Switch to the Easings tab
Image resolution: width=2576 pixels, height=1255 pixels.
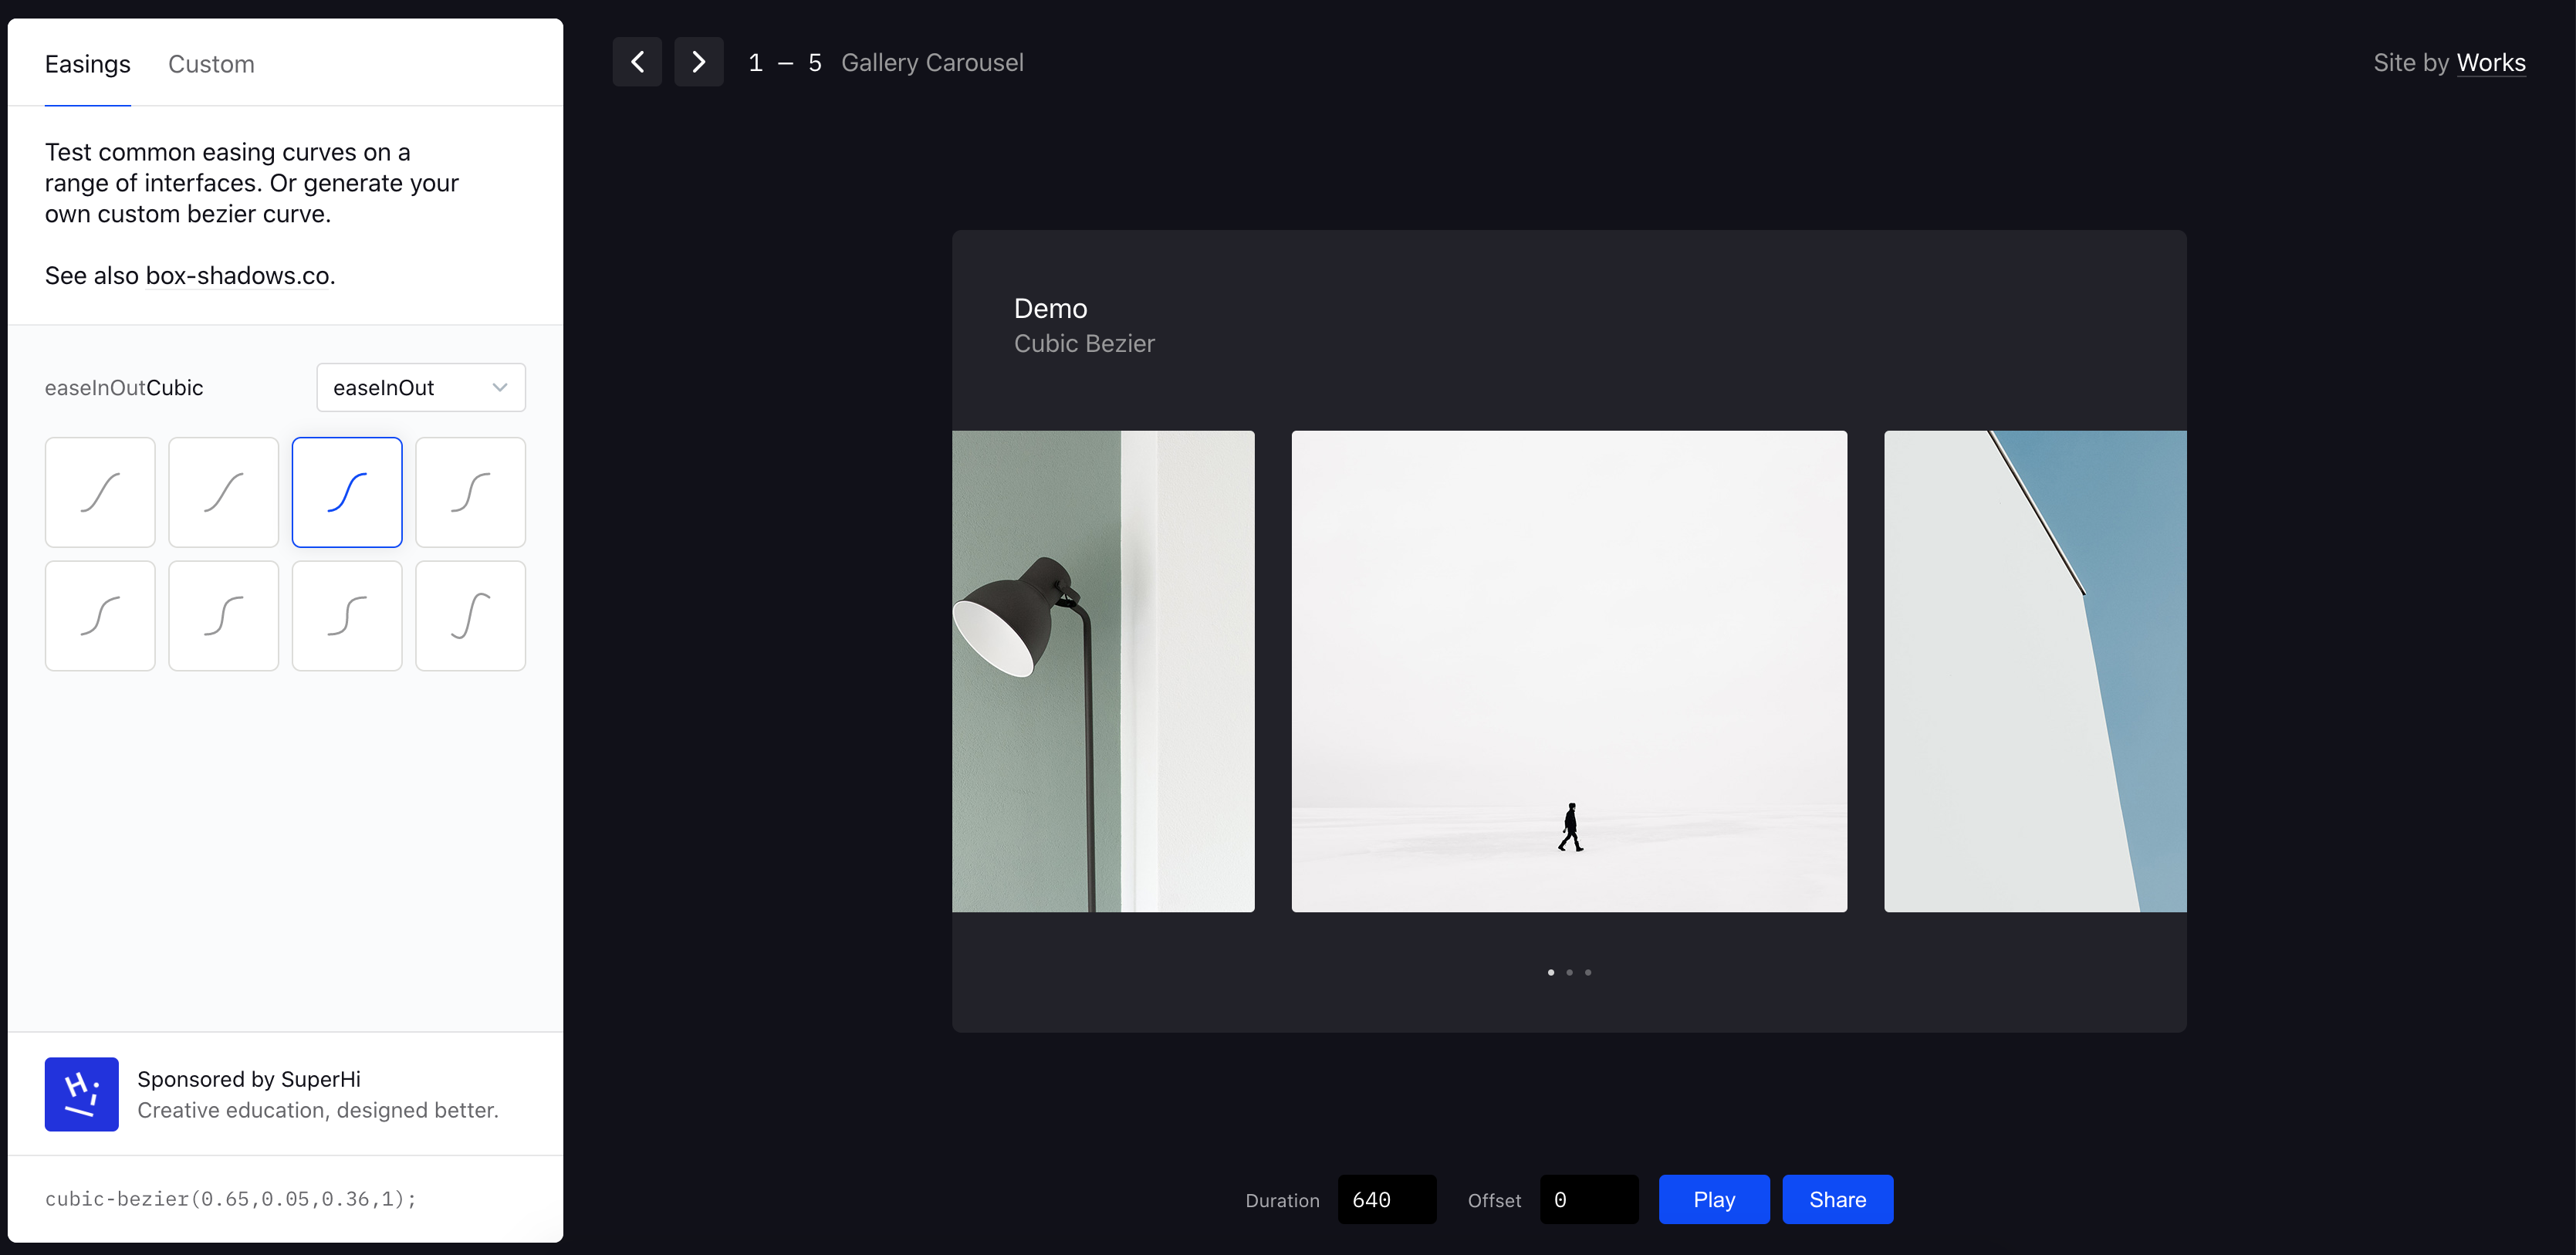87,64
